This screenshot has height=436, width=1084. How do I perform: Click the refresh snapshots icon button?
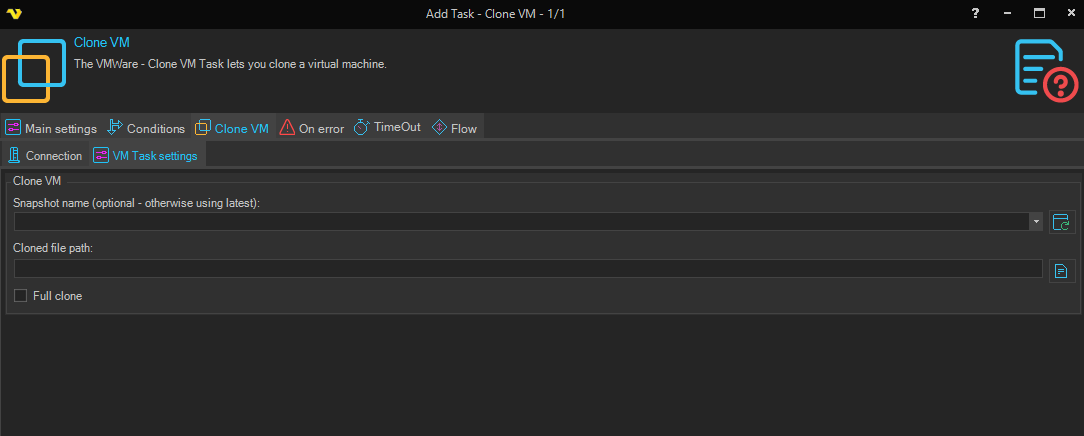click(1061, 222)
